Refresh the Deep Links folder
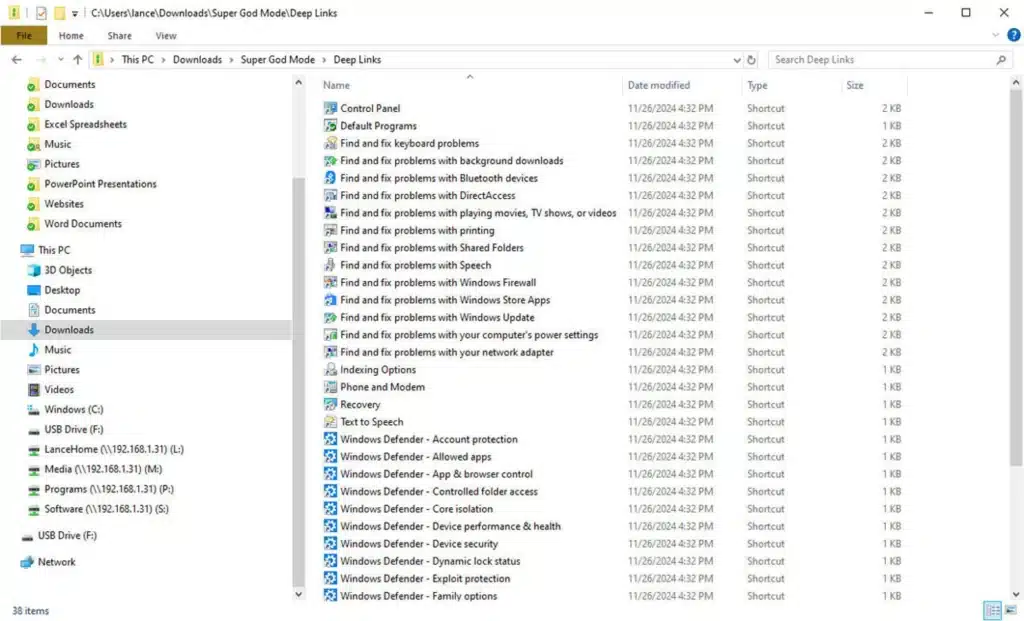The height and width of the screenshot is (621, 1024). coord(751,60)
